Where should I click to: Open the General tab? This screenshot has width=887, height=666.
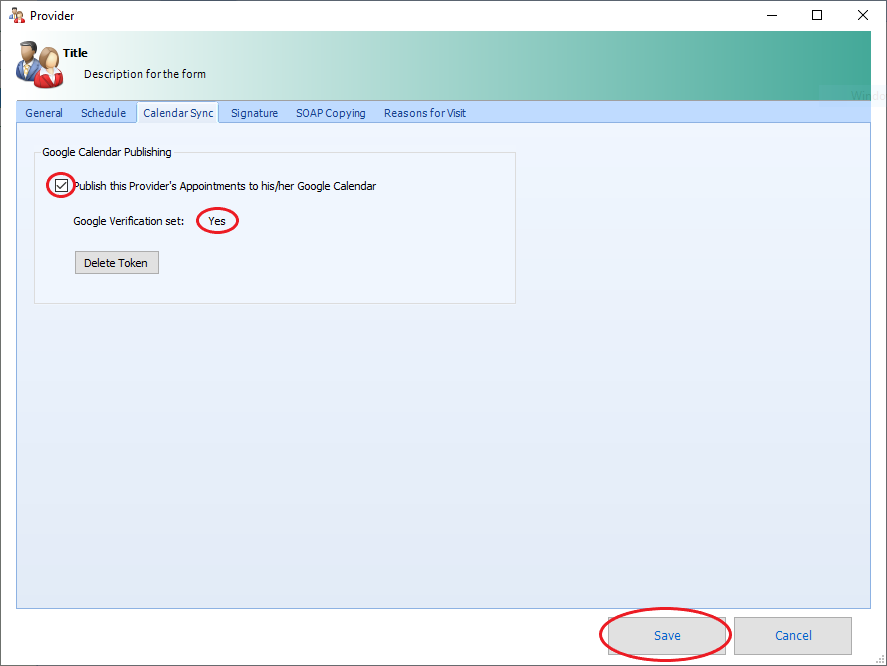(x=44, y=113)
